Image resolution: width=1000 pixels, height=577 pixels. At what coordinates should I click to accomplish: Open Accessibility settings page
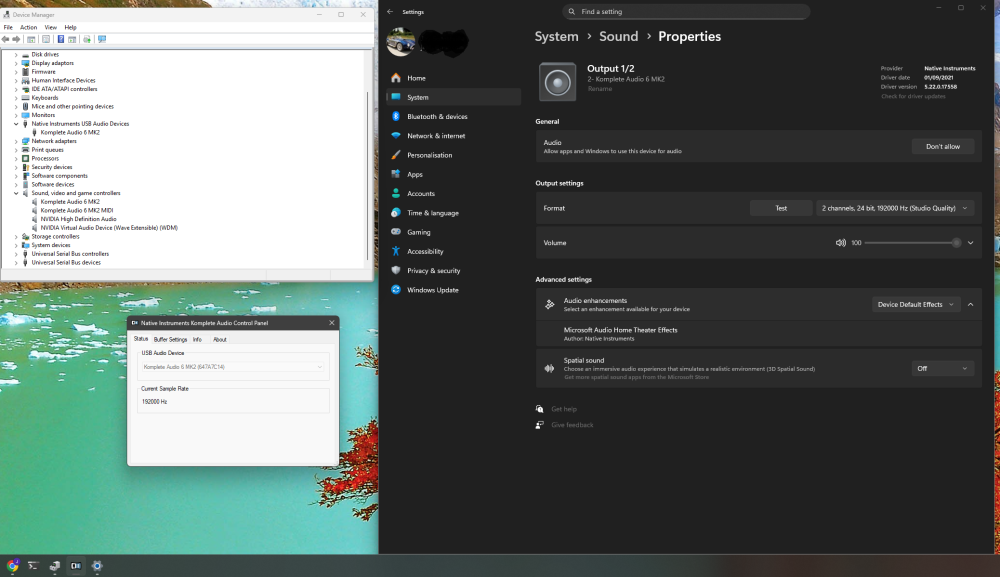tap(453, 251)
